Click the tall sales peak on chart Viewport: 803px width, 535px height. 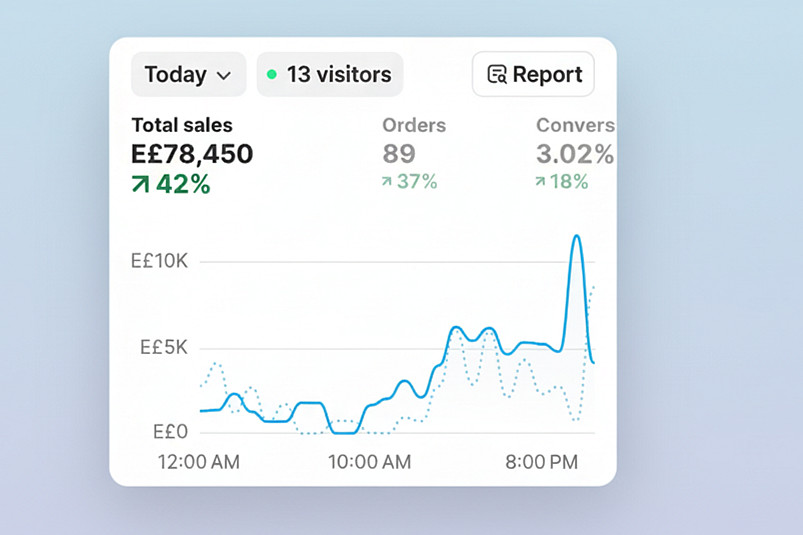576,238
